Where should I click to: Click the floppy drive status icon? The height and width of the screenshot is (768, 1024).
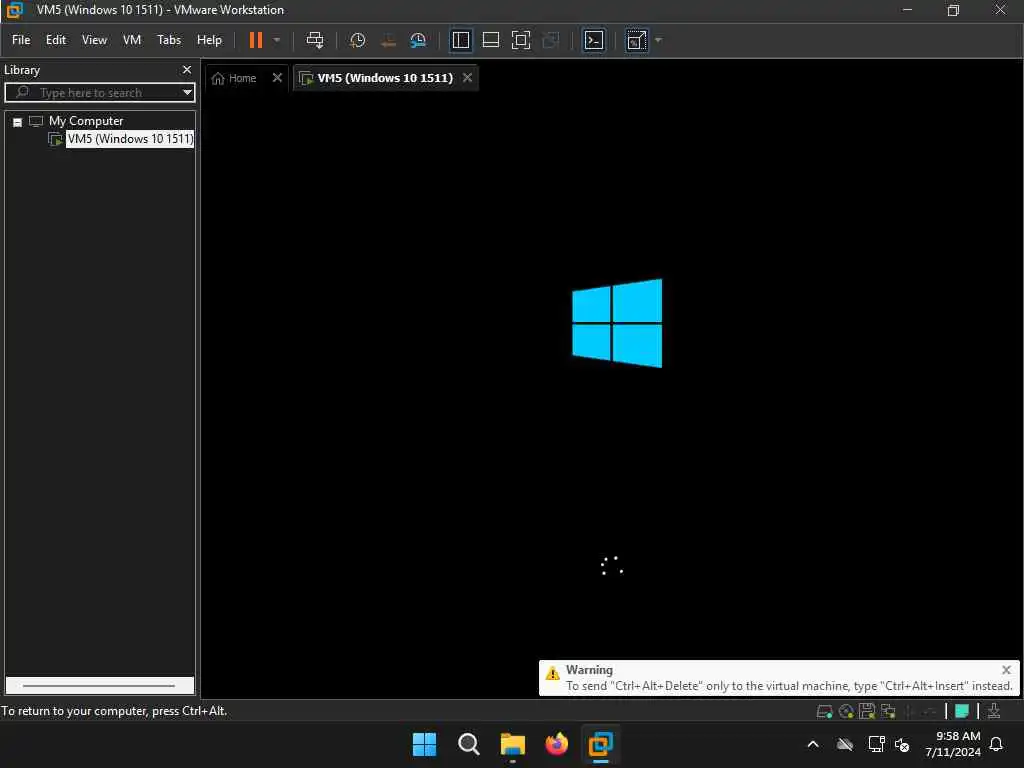[x=867, y=711]
